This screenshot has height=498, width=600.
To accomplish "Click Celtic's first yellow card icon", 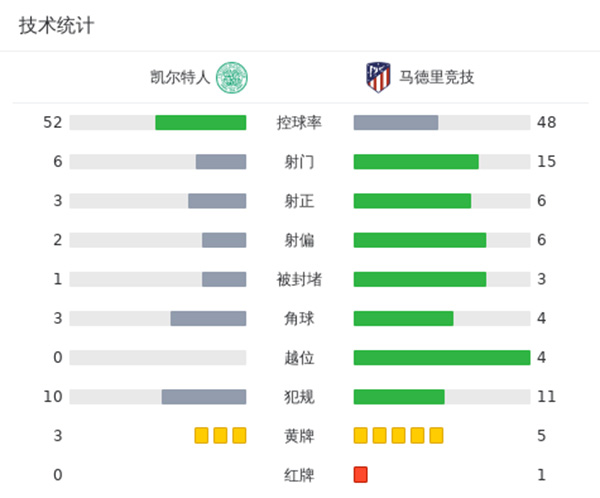I will click(x=201, y=435).
